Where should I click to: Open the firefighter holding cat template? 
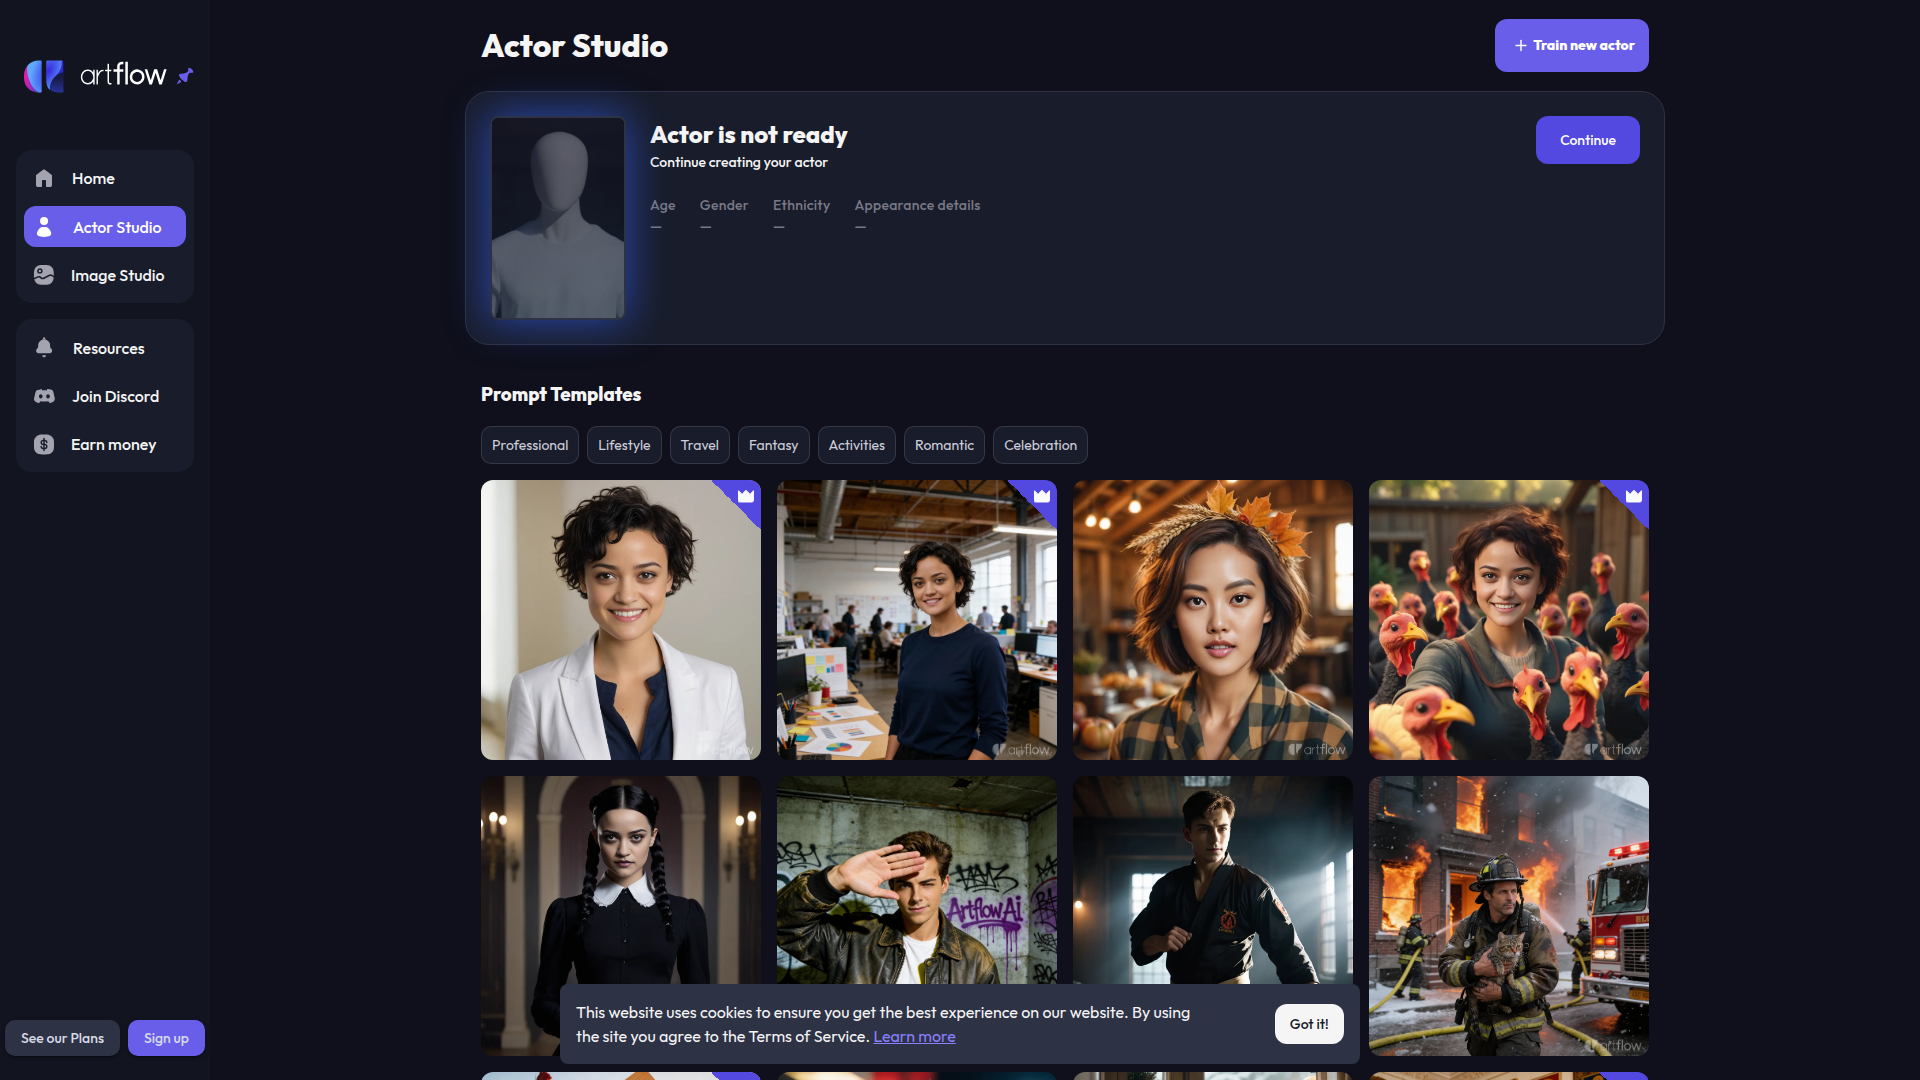pos(1508,915)
